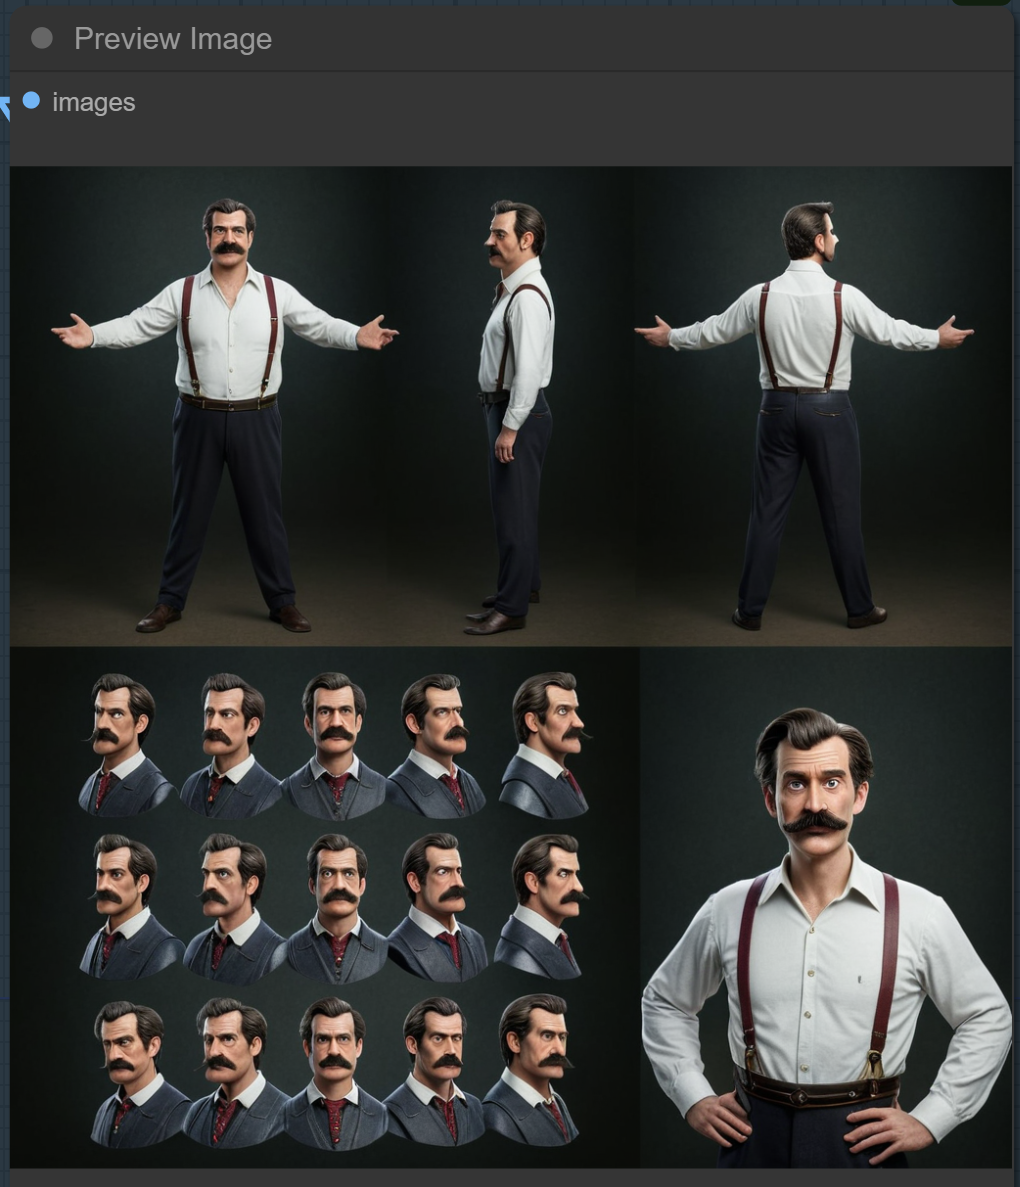Open the hands-on-hips portrait image

point(826,907)
